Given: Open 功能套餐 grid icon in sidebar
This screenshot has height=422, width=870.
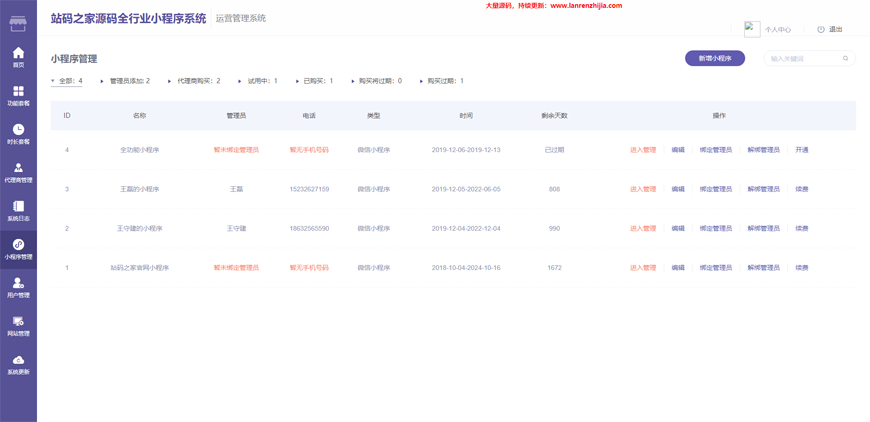Looking at the screenshot, I should coord(18,91).
